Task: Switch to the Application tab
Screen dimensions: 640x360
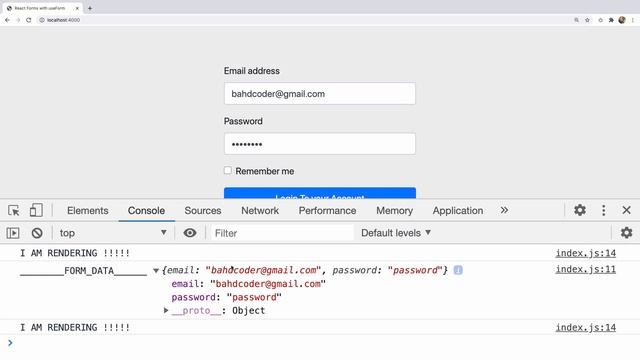Action: [458, 211]
